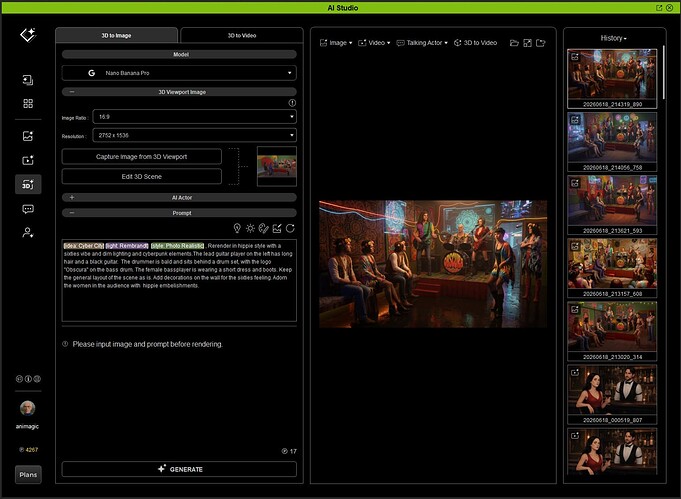The width and height of the screenshot is (681, 499).
Task: Click the captured 3D viewport thumbnail
Action: coord(277,166)
